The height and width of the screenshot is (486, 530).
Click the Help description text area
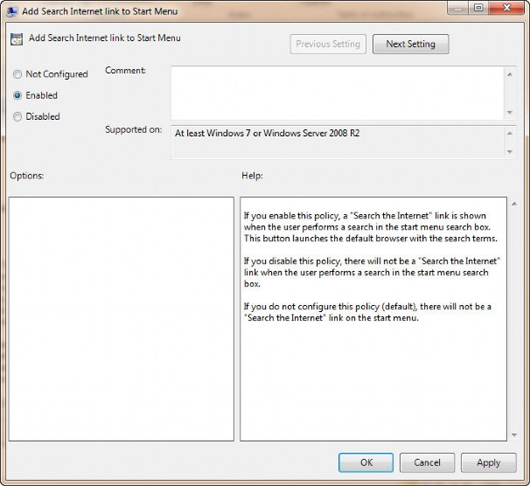click(x=373, y=319)
